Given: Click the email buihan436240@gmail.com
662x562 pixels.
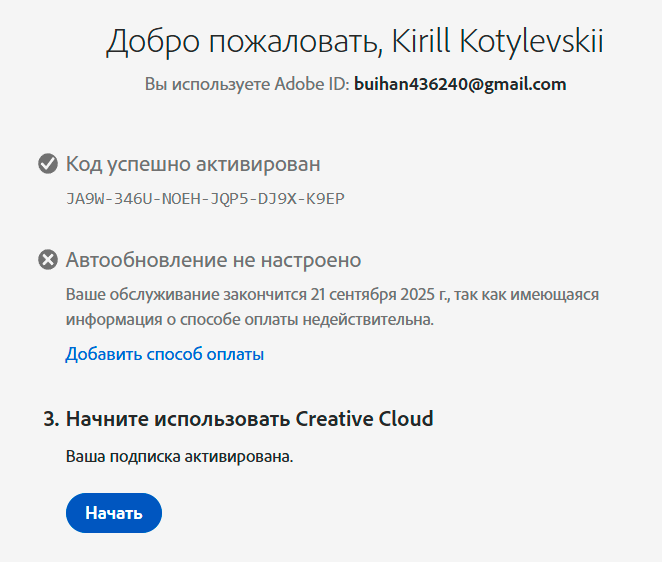Looking at the screenshot, I should (460, 84).
